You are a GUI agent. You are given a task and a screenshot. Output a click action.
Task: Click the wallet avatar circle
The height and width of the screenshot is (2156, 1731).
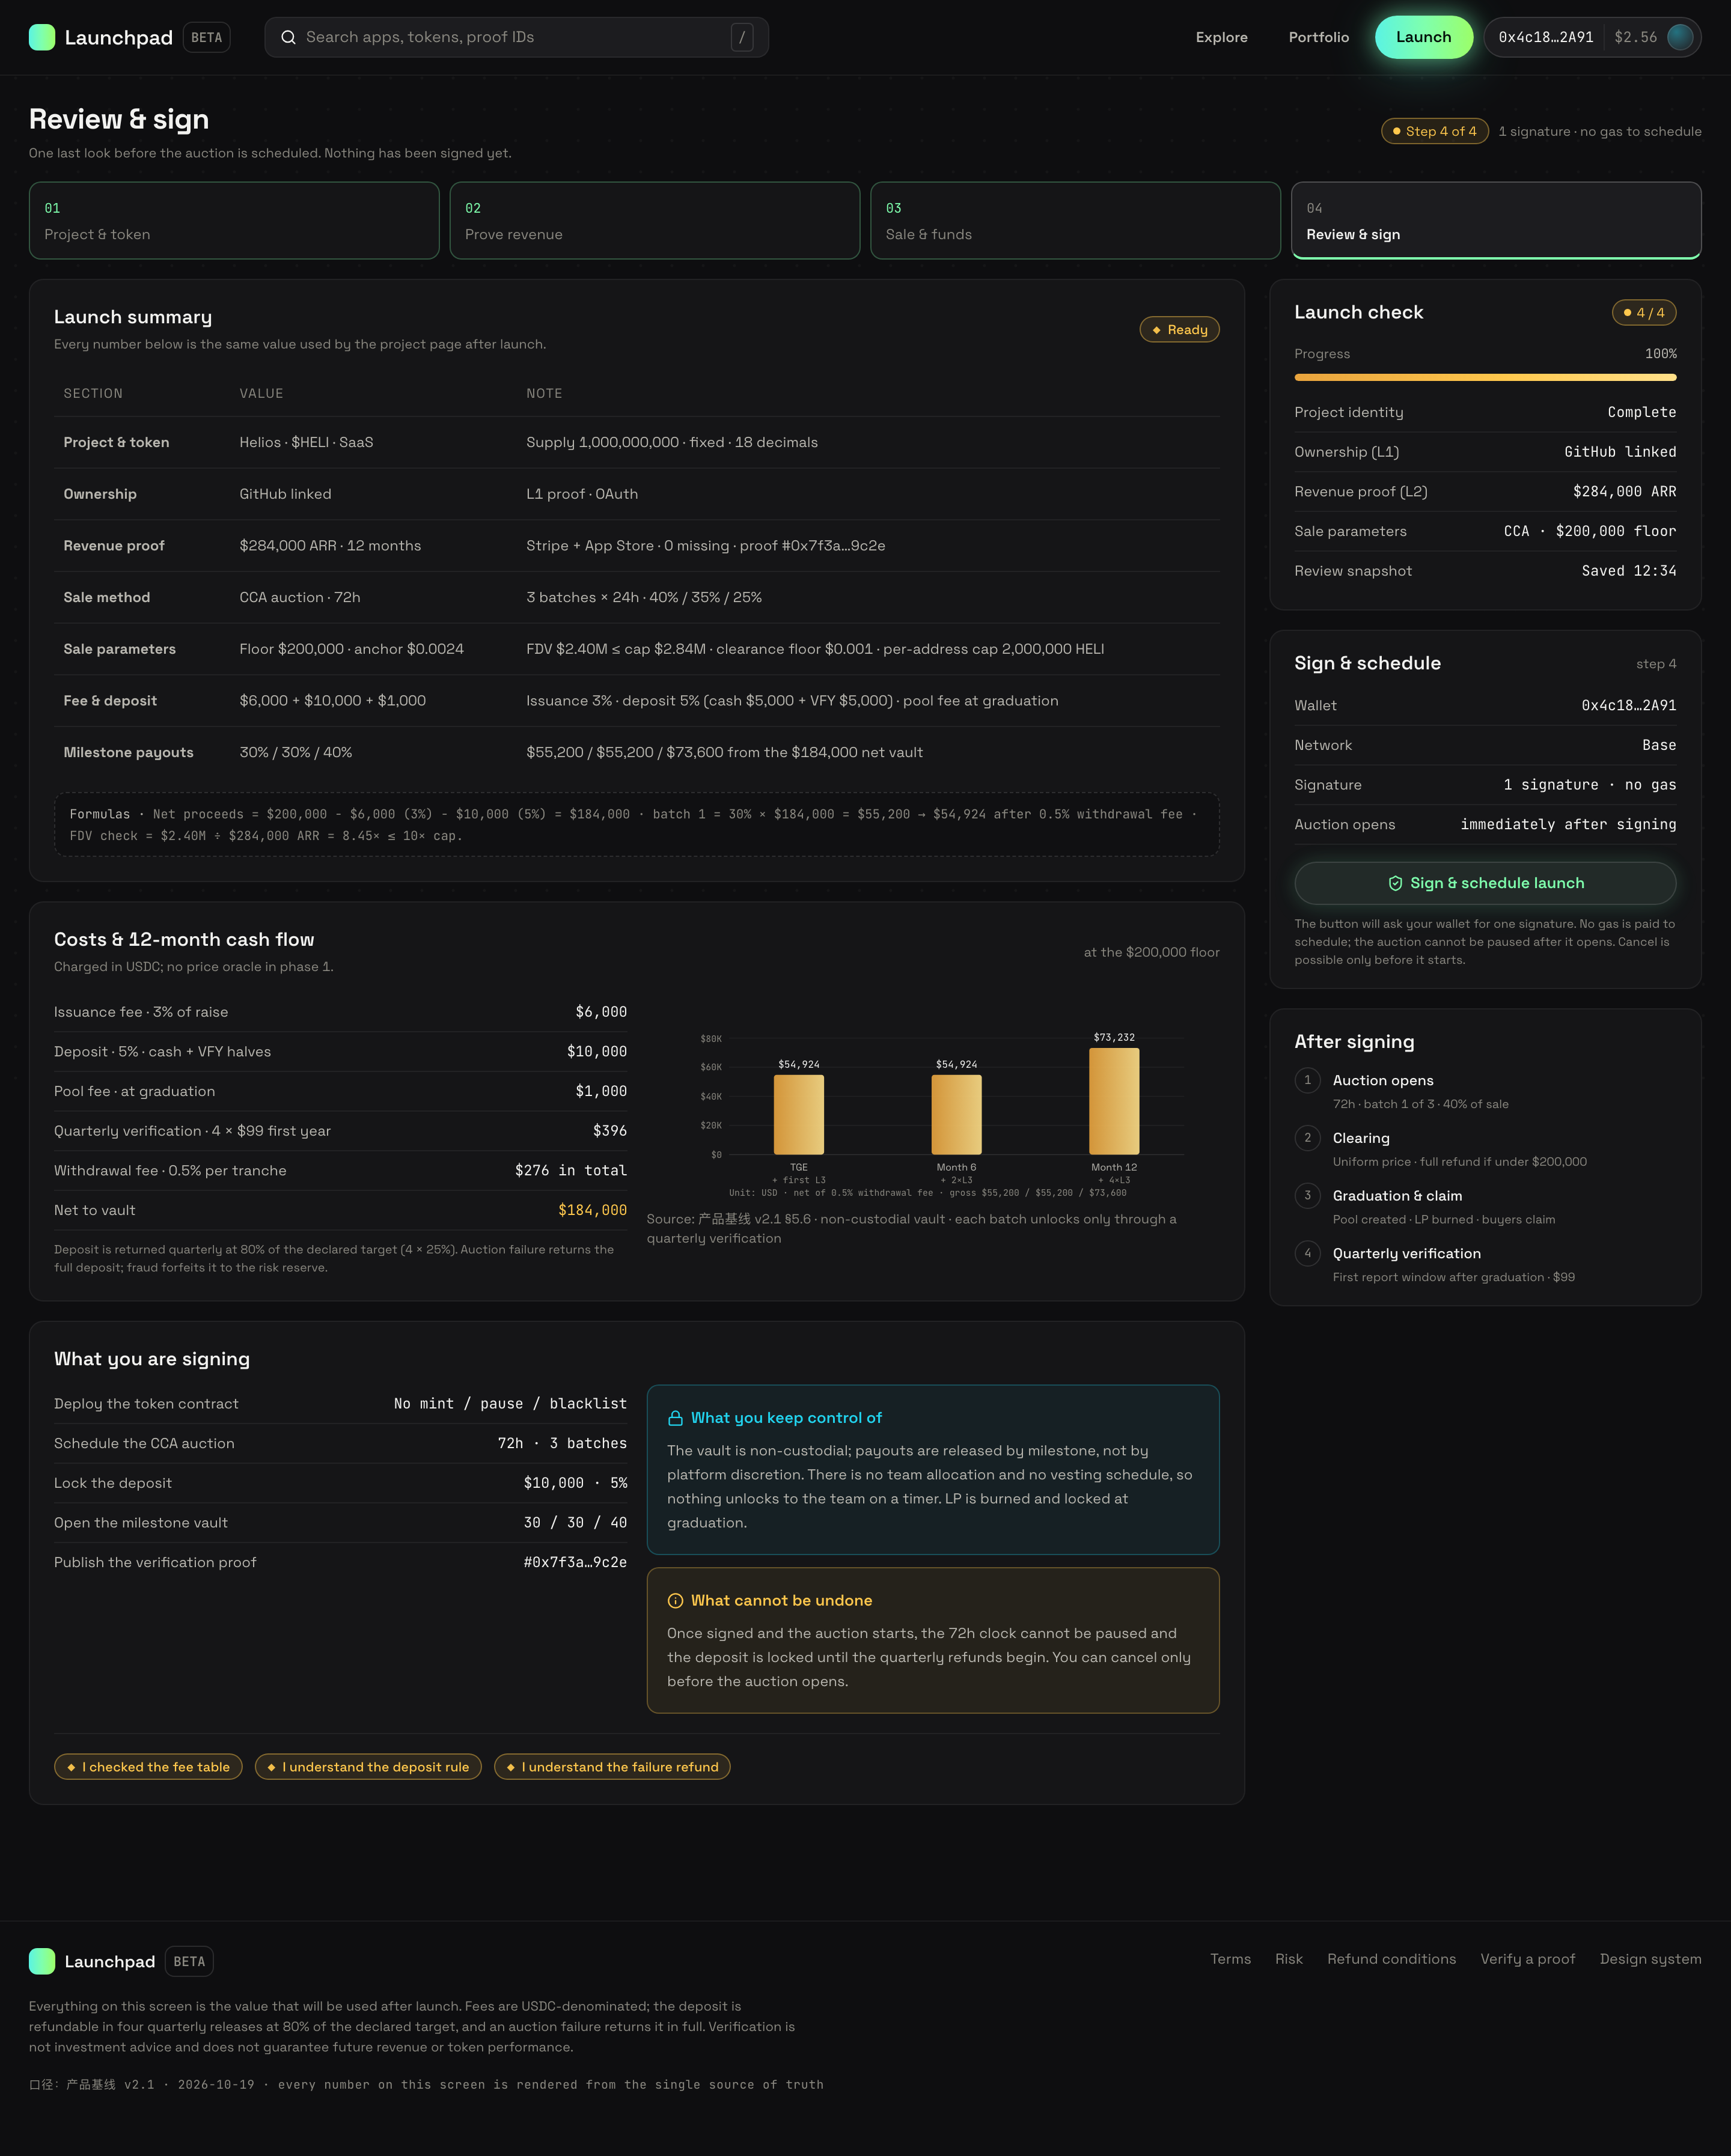1680,37
